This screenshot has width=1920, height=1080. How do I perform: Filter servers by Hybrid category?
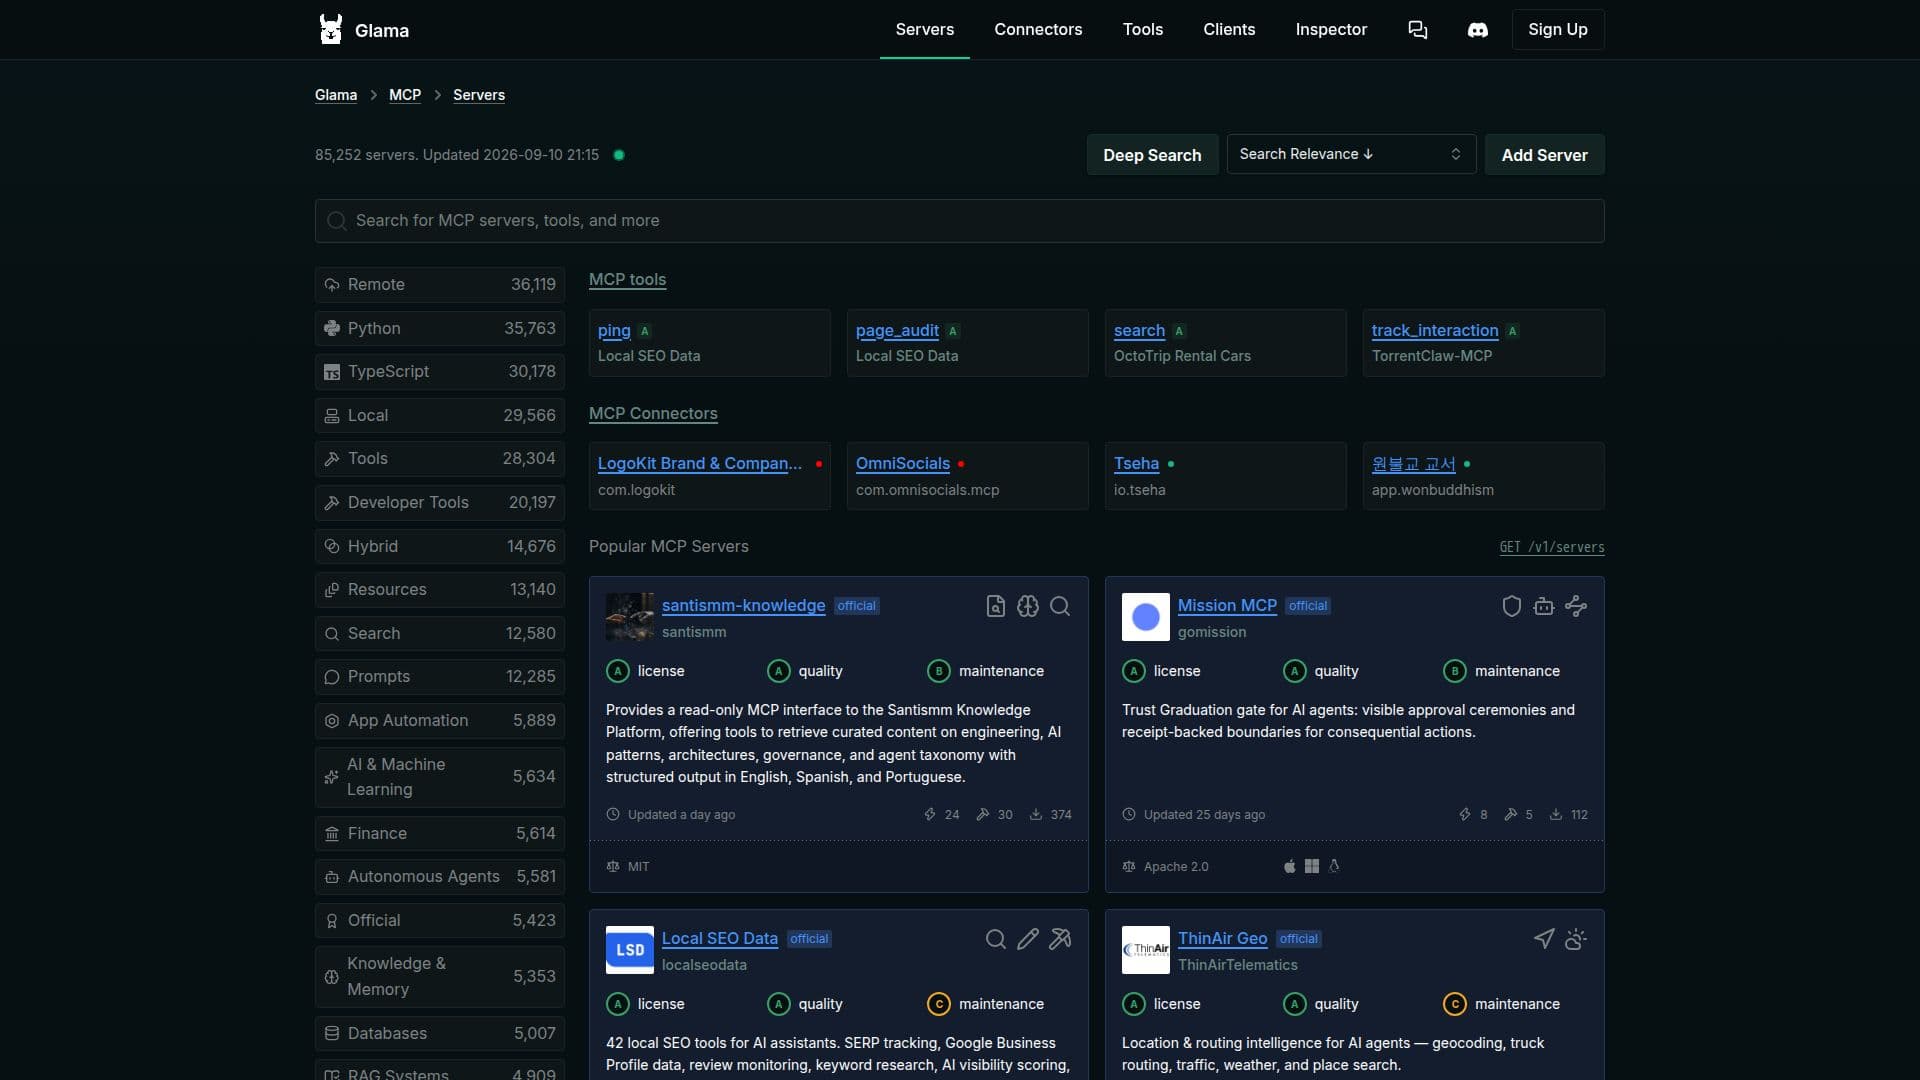coord(440,546)
